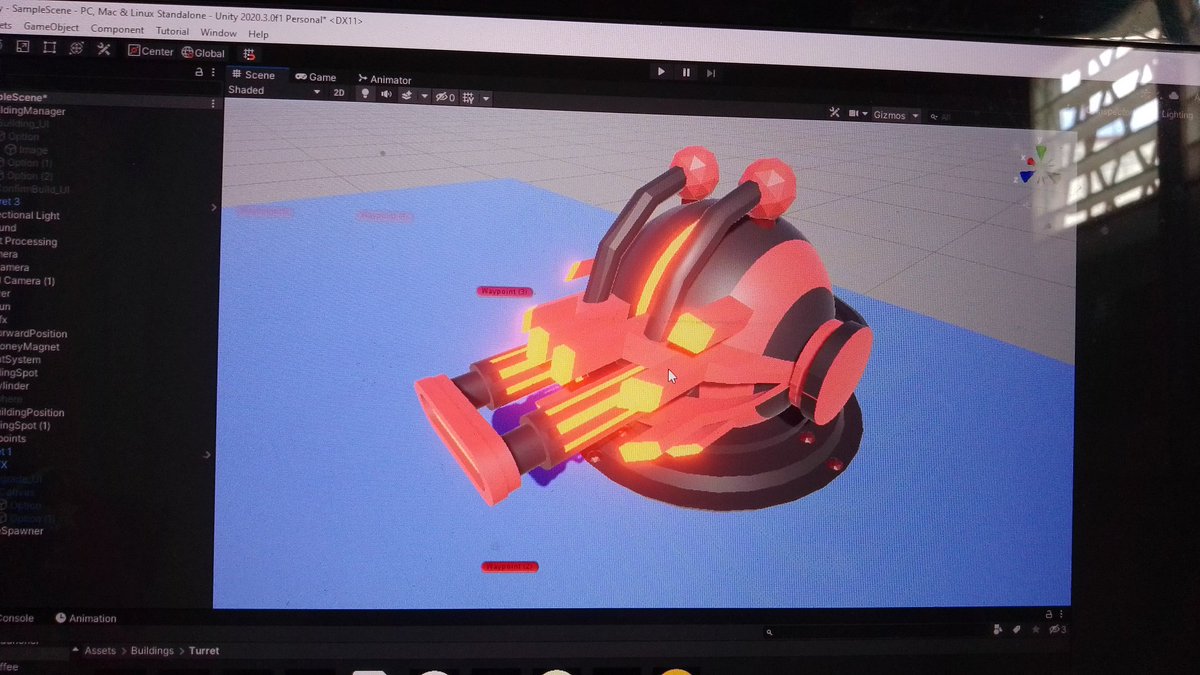1200x675 pixels.
Task: Open the Lighting tab on the right
Action: (x=1177, y=115)
